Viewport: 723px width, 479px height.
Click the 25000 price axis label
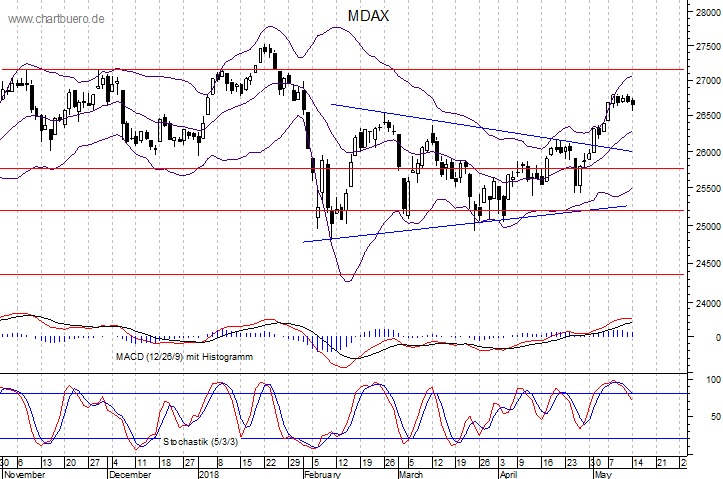704,227
